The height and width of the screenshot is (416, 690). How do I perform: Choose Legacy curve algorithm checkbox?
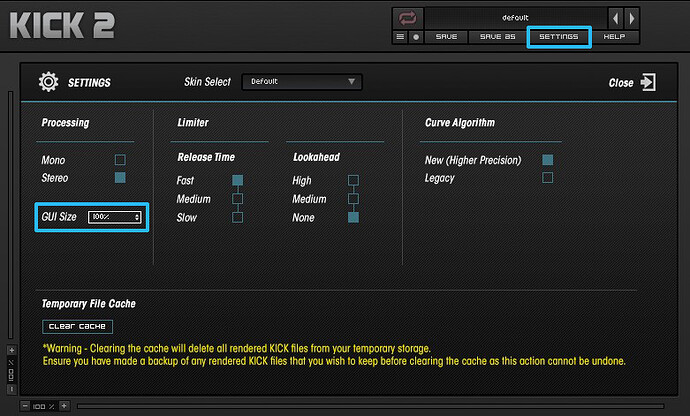(x=547, y=177)
